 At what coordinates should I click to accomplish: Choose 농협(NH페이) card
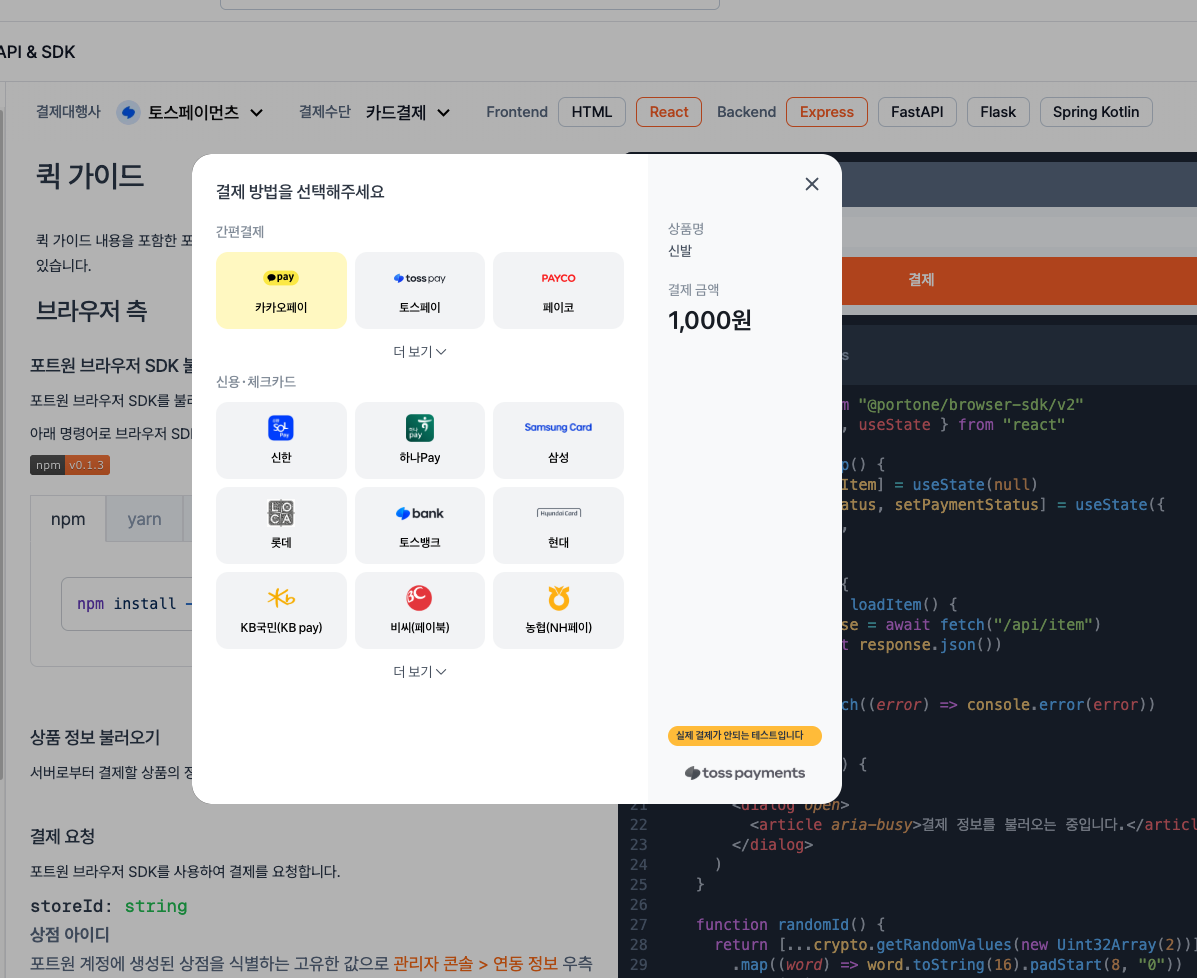558,610
